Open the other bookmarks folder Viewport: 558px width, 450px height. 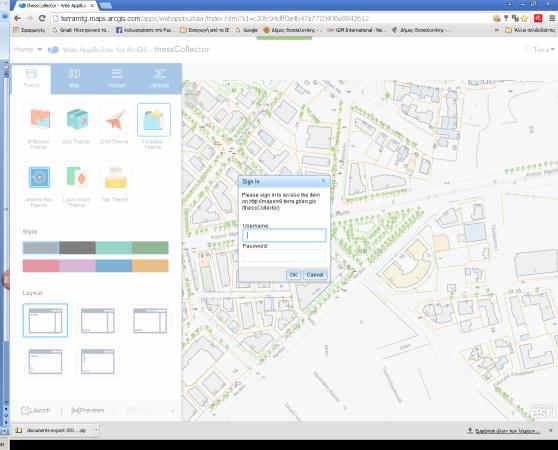530,30
